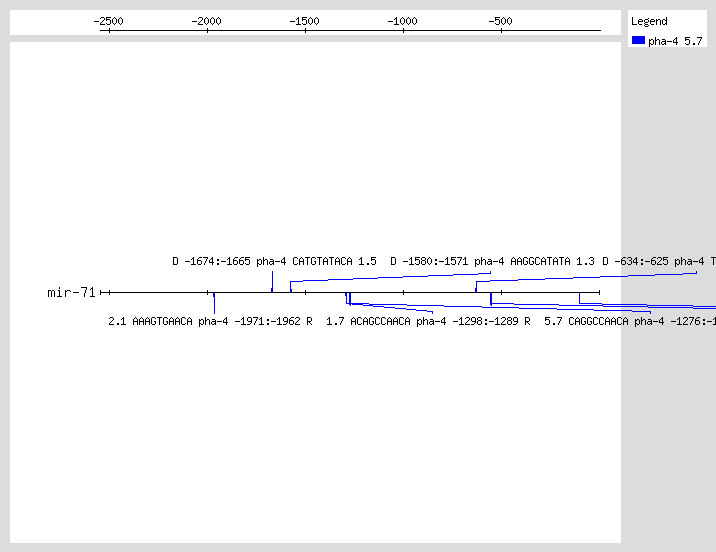Click the pha-4 5.7 legend label
716x552 pixels.
676,41
